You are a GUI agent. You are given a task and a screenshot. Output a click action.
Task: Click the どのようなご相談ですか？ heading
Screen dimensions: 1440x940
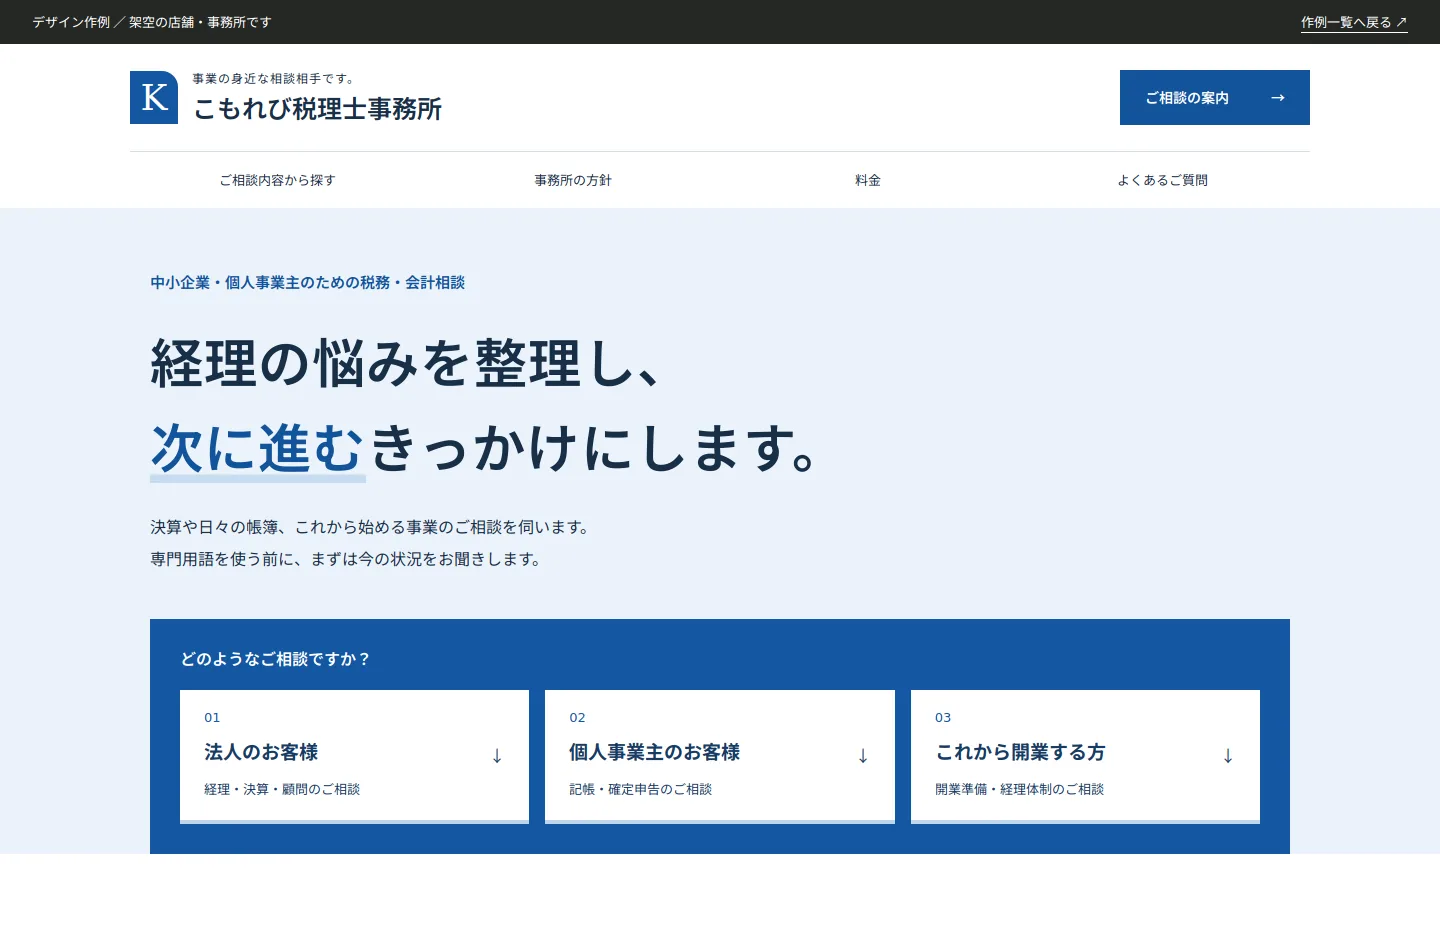pos(276,659)
